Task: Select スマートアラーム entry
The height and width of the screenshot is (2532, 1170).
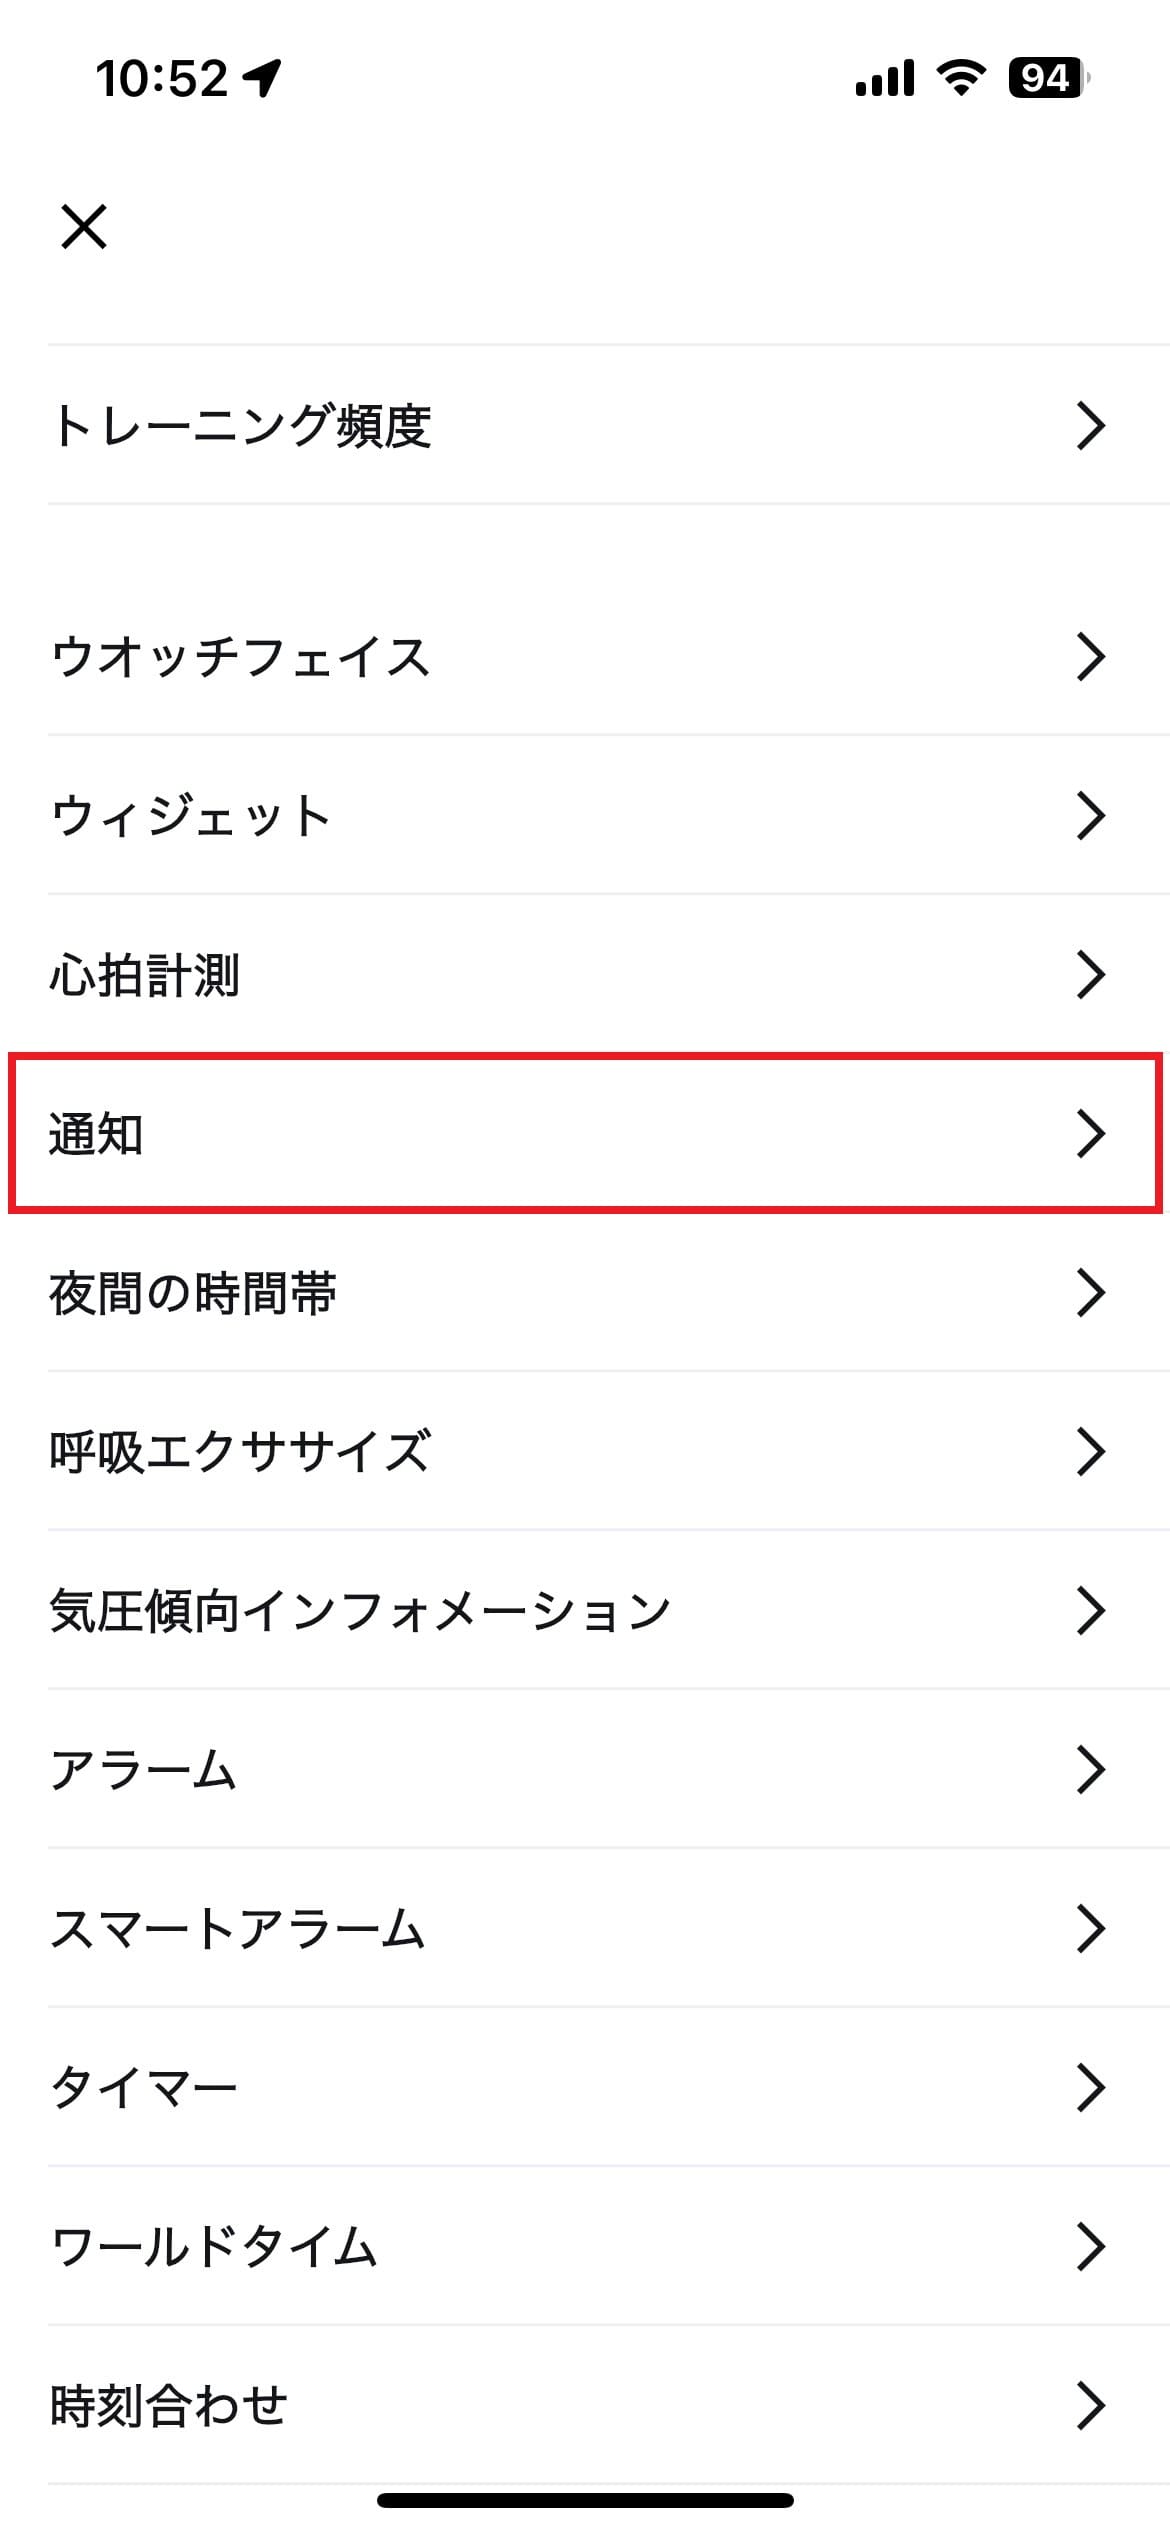Action: coord(585,1928)
